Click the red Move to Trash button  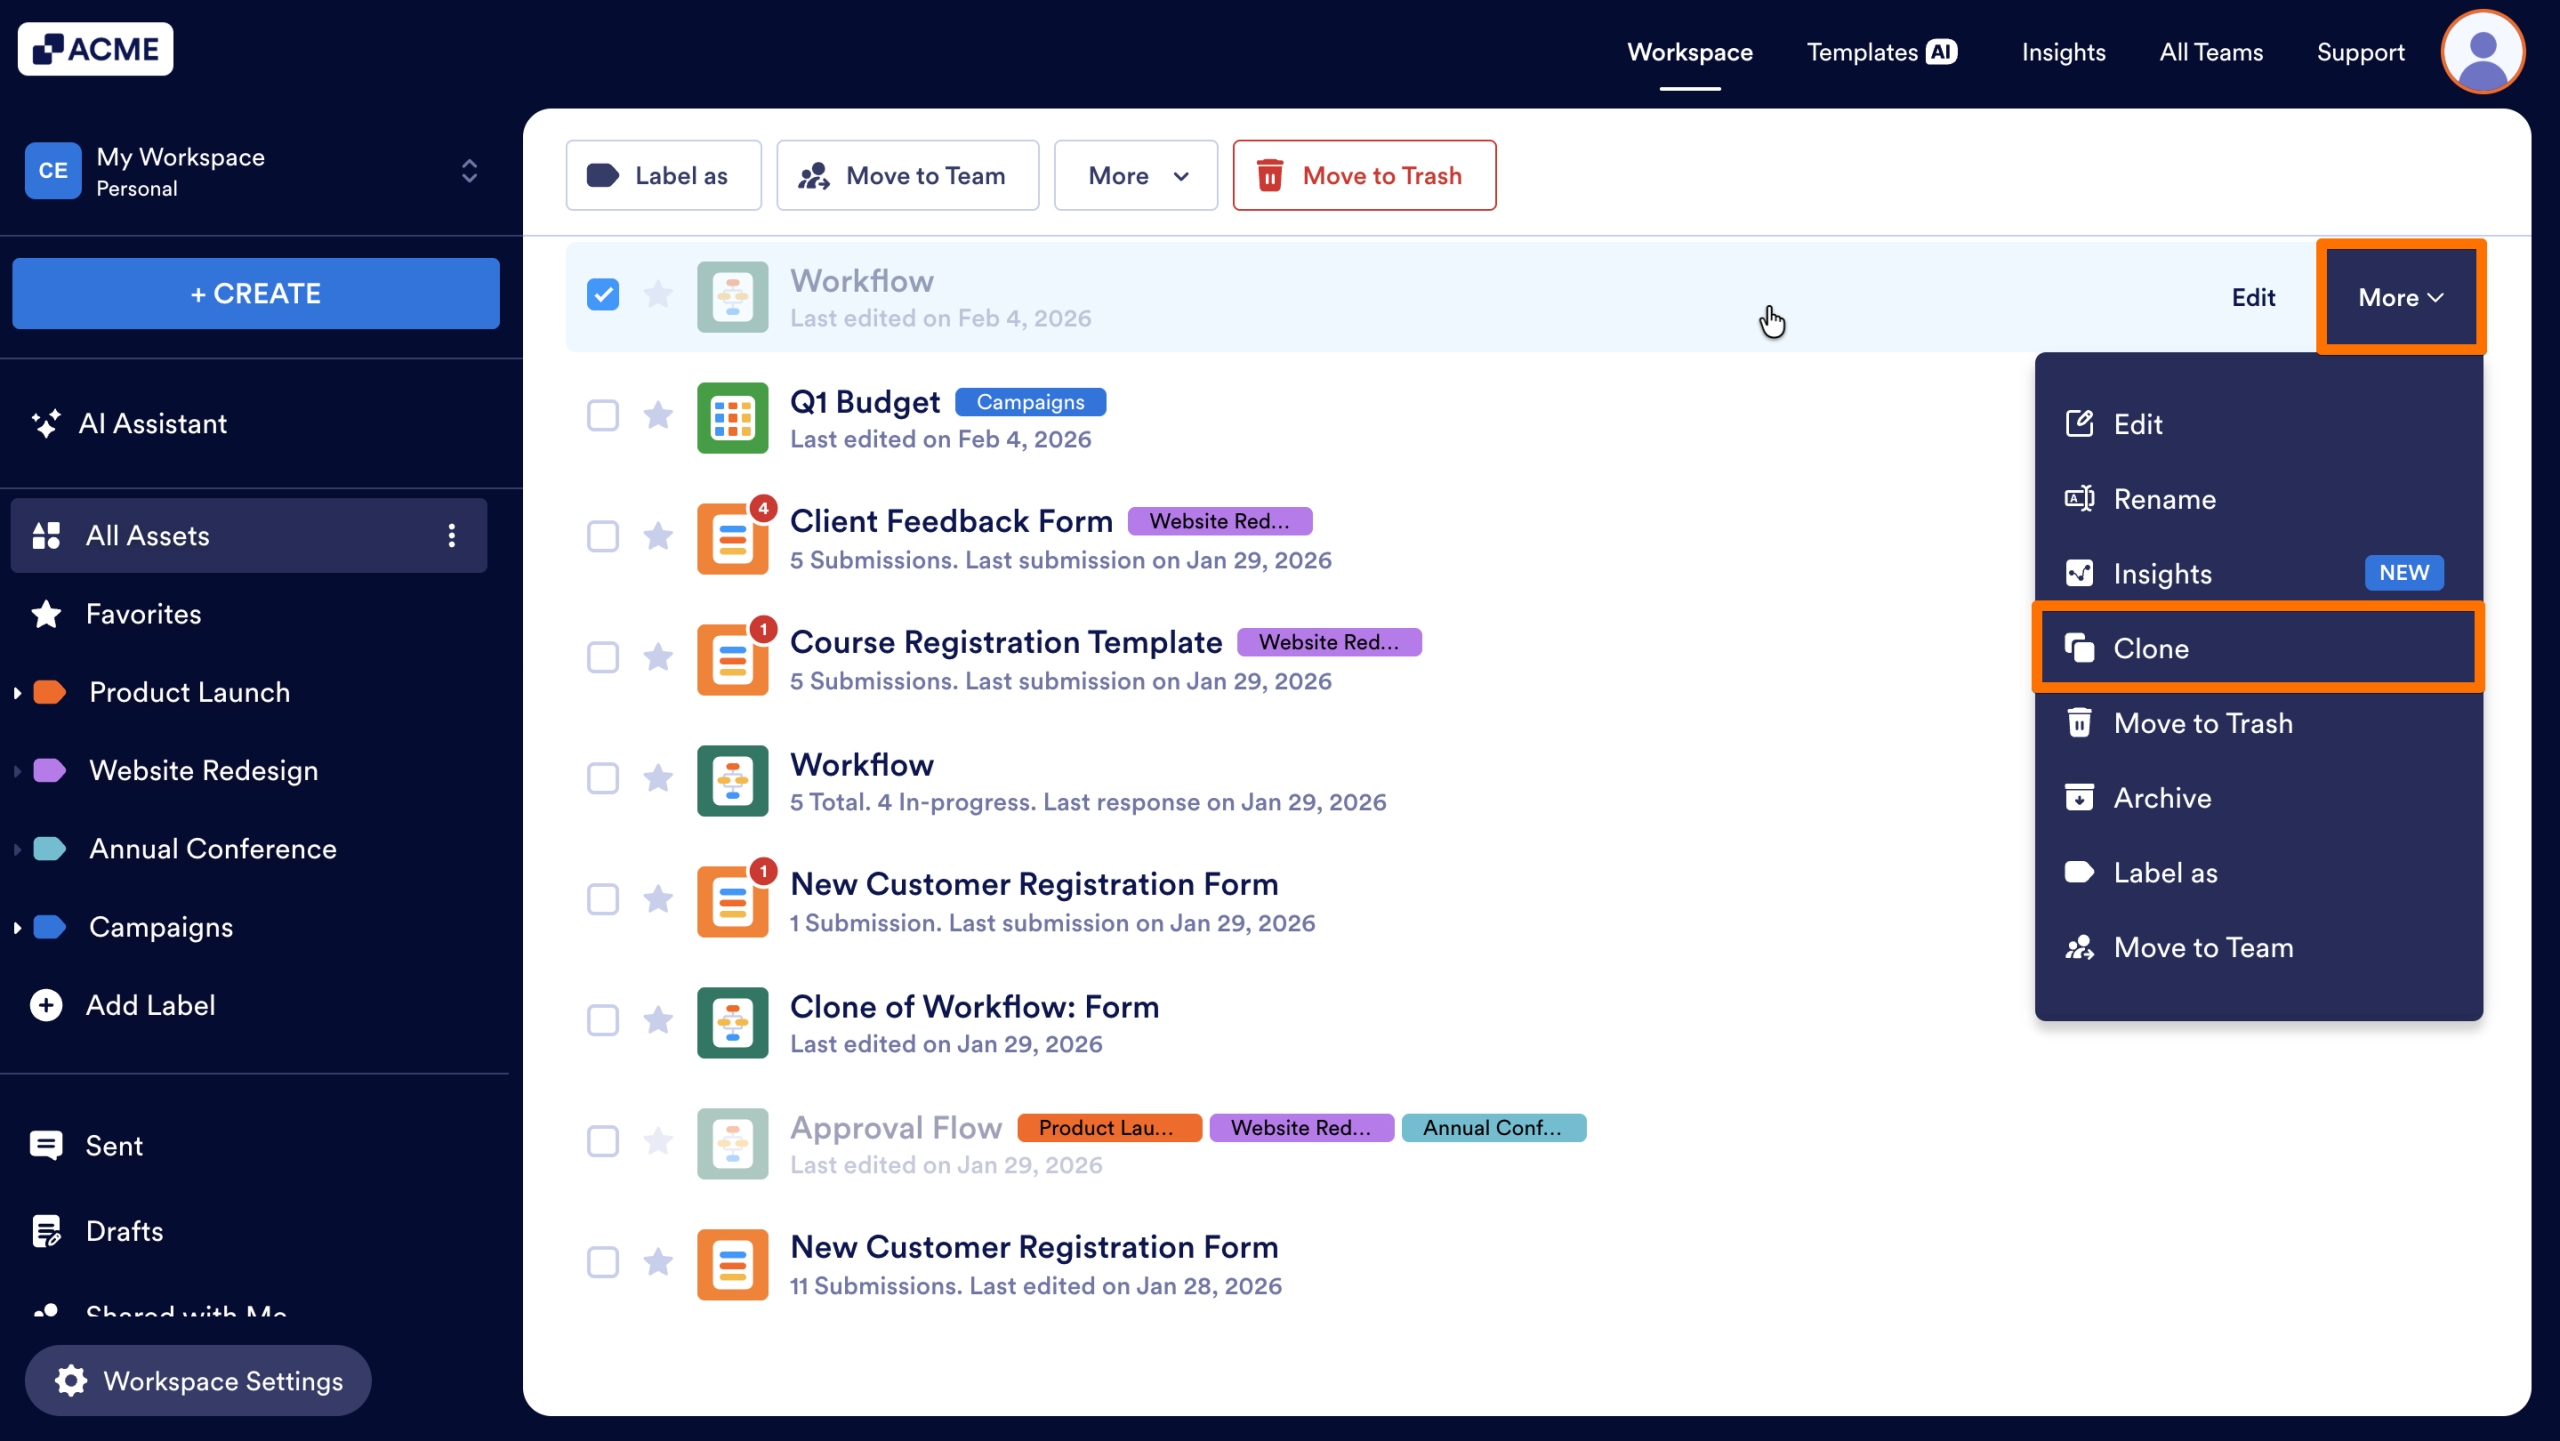click(x=1364, y=176)
